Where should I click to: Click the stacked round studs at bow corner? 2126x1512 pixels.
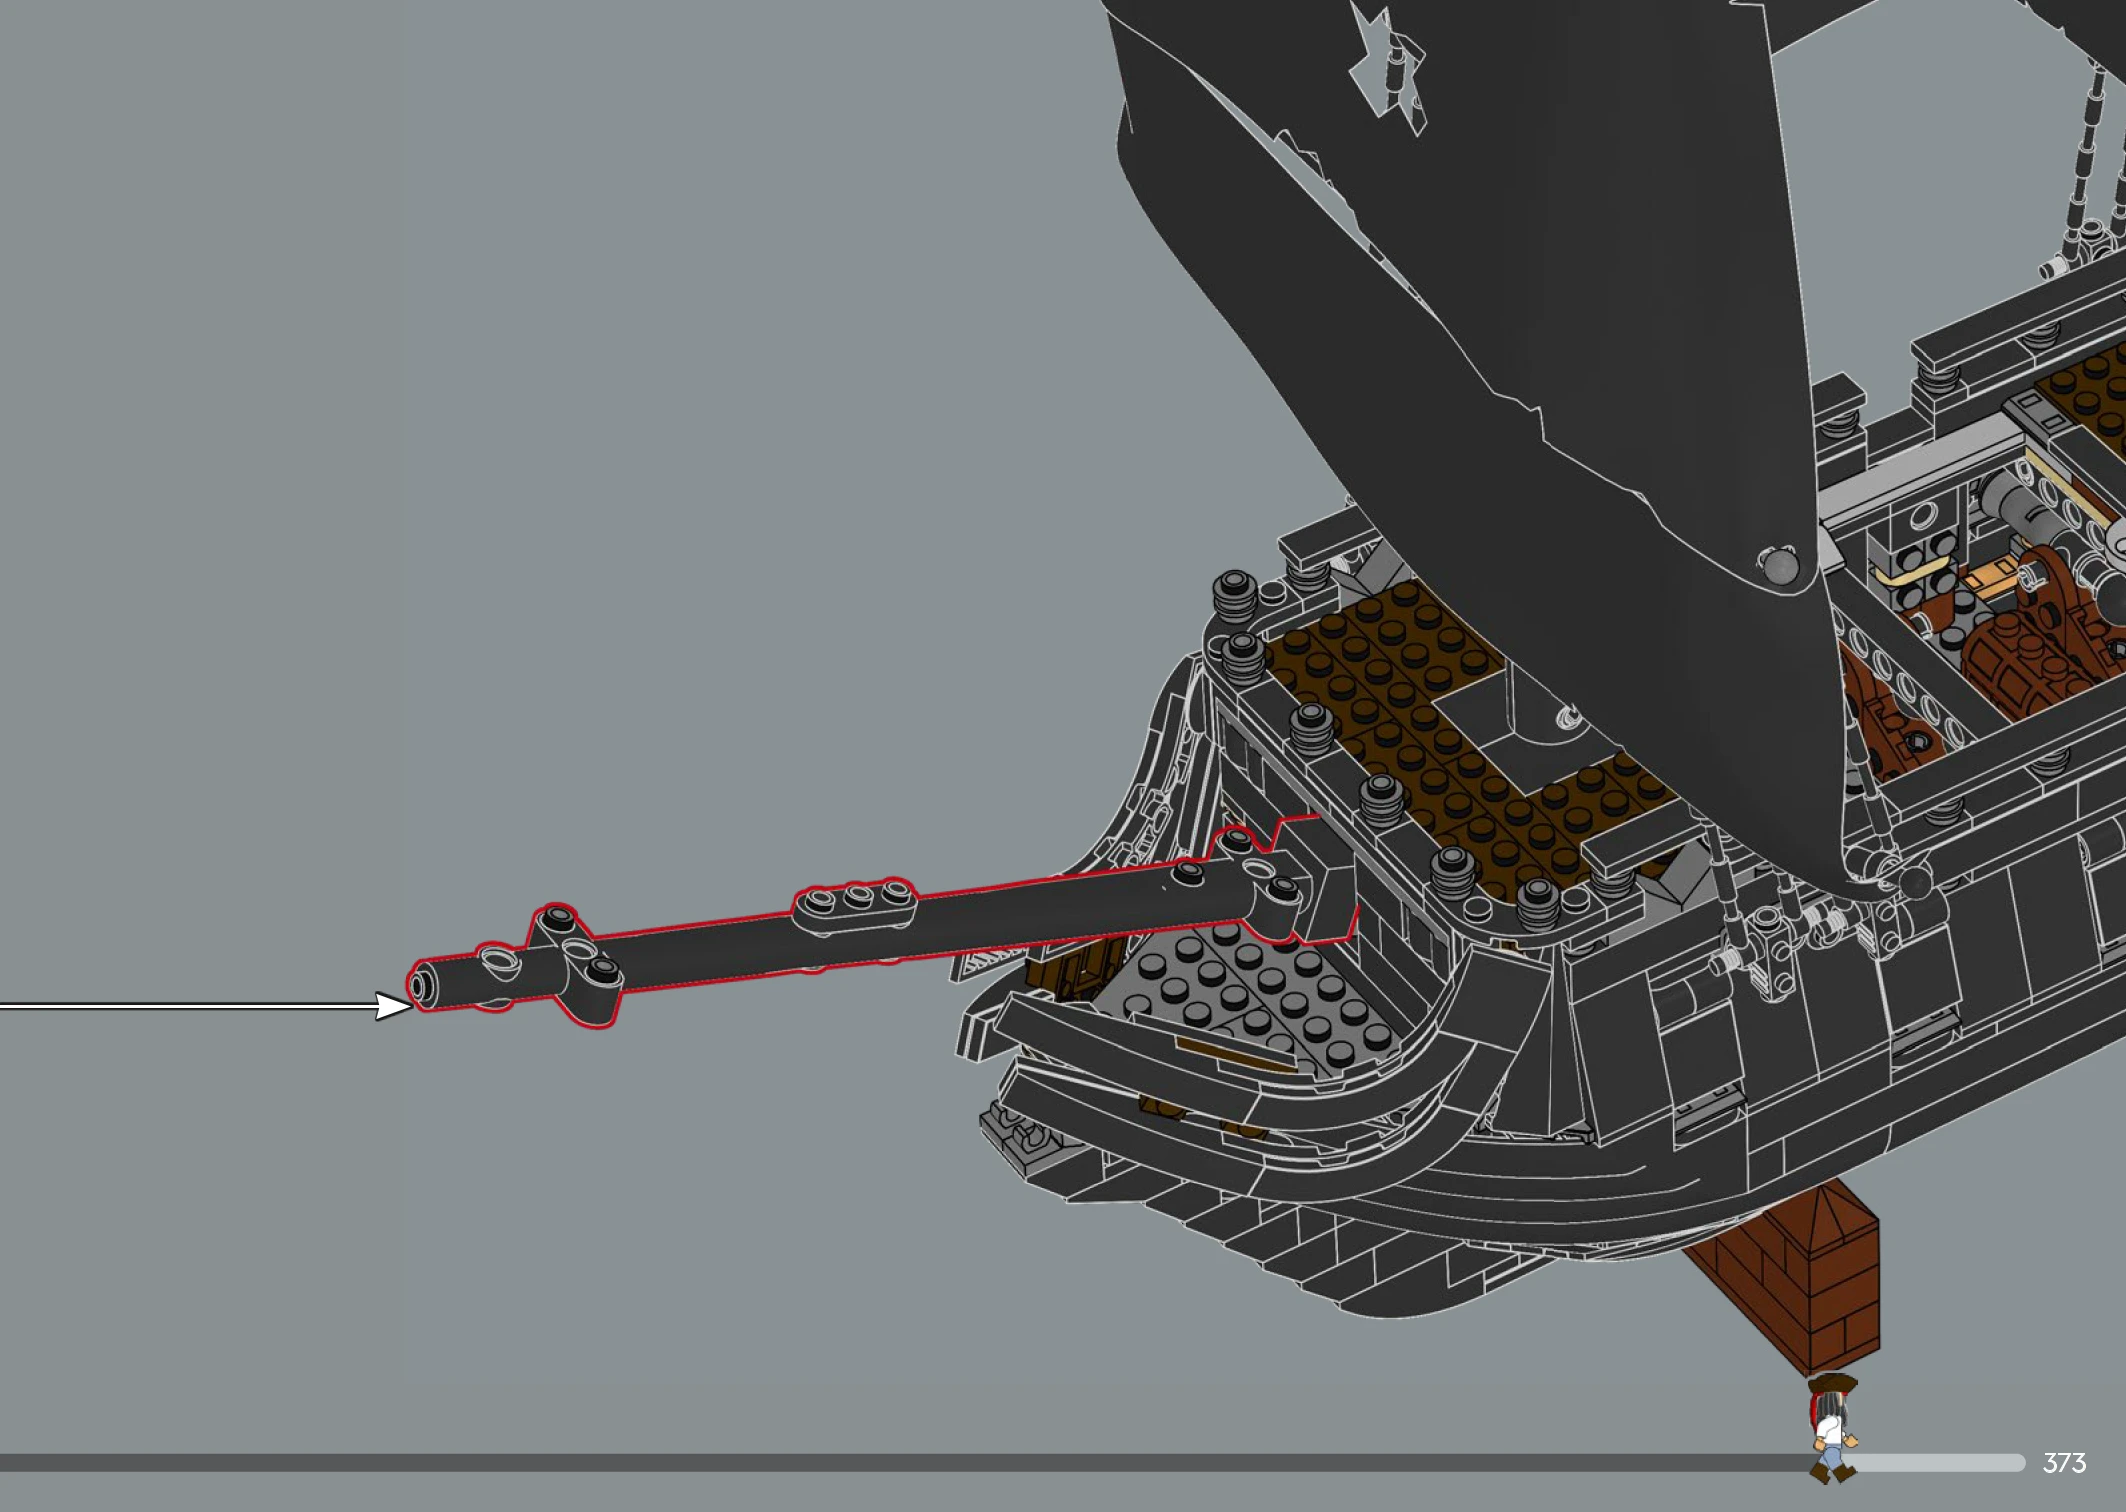(1235, 598)
